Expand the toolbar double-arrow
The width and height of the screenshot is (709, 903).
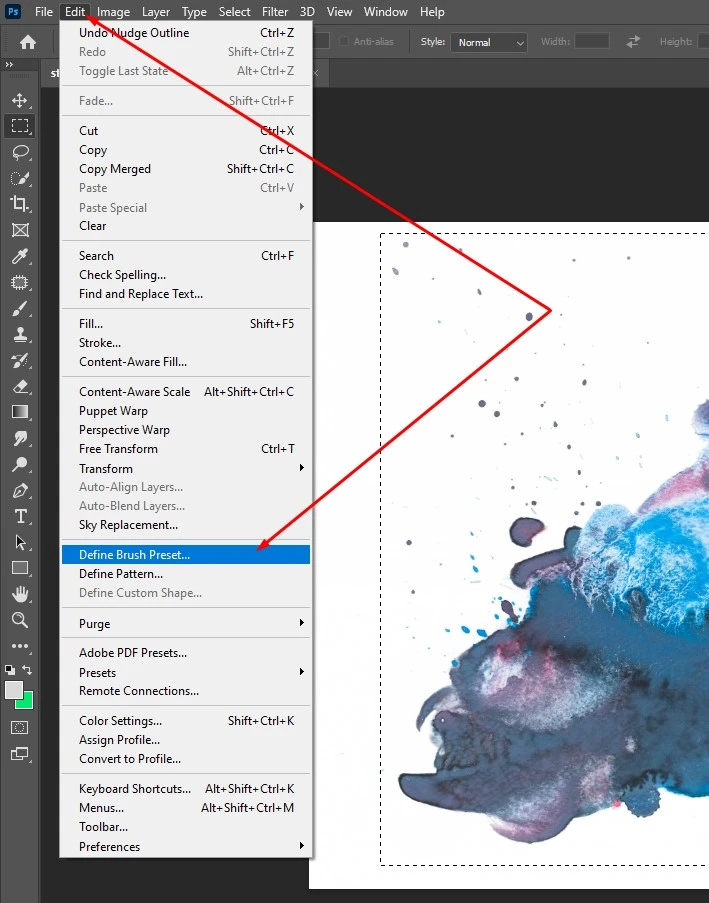(9, 64)
